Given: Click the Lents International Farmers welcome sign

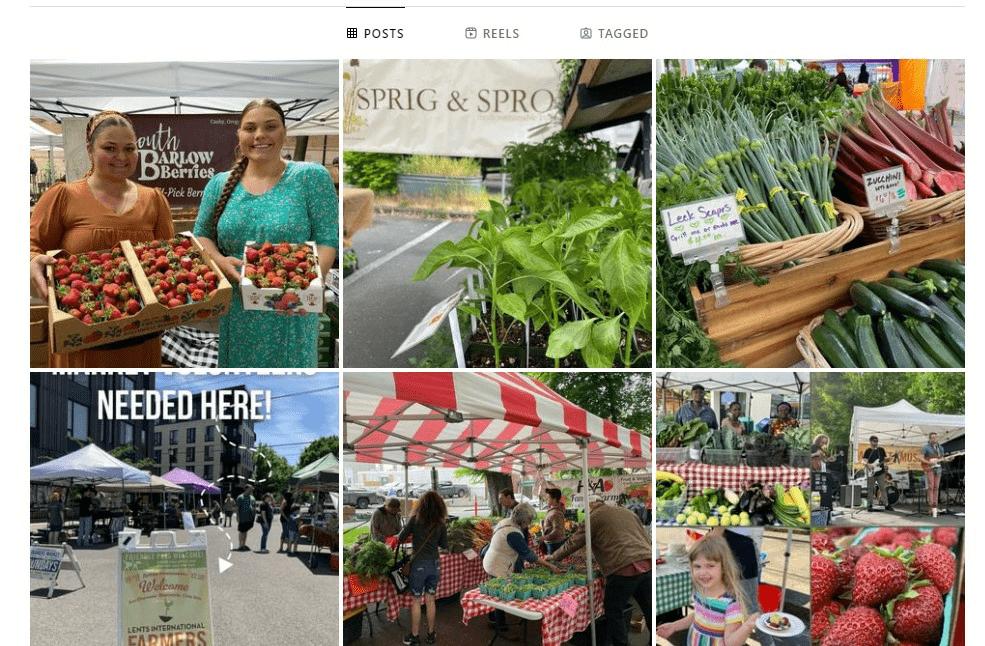Looking at the screenshot, I should coord(165,590).
